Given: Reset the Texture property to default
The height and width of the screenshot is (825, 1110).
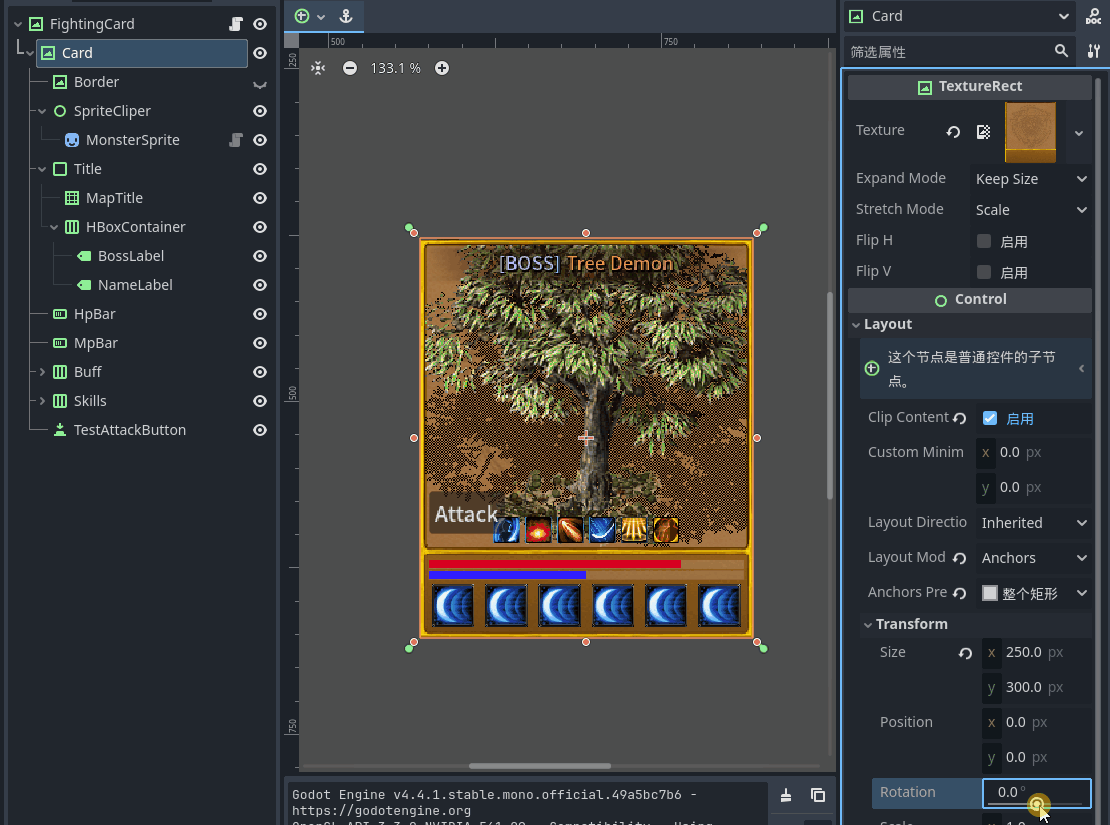Looking at the screenshot, I should pyautogui.click(x=953, y=132).
